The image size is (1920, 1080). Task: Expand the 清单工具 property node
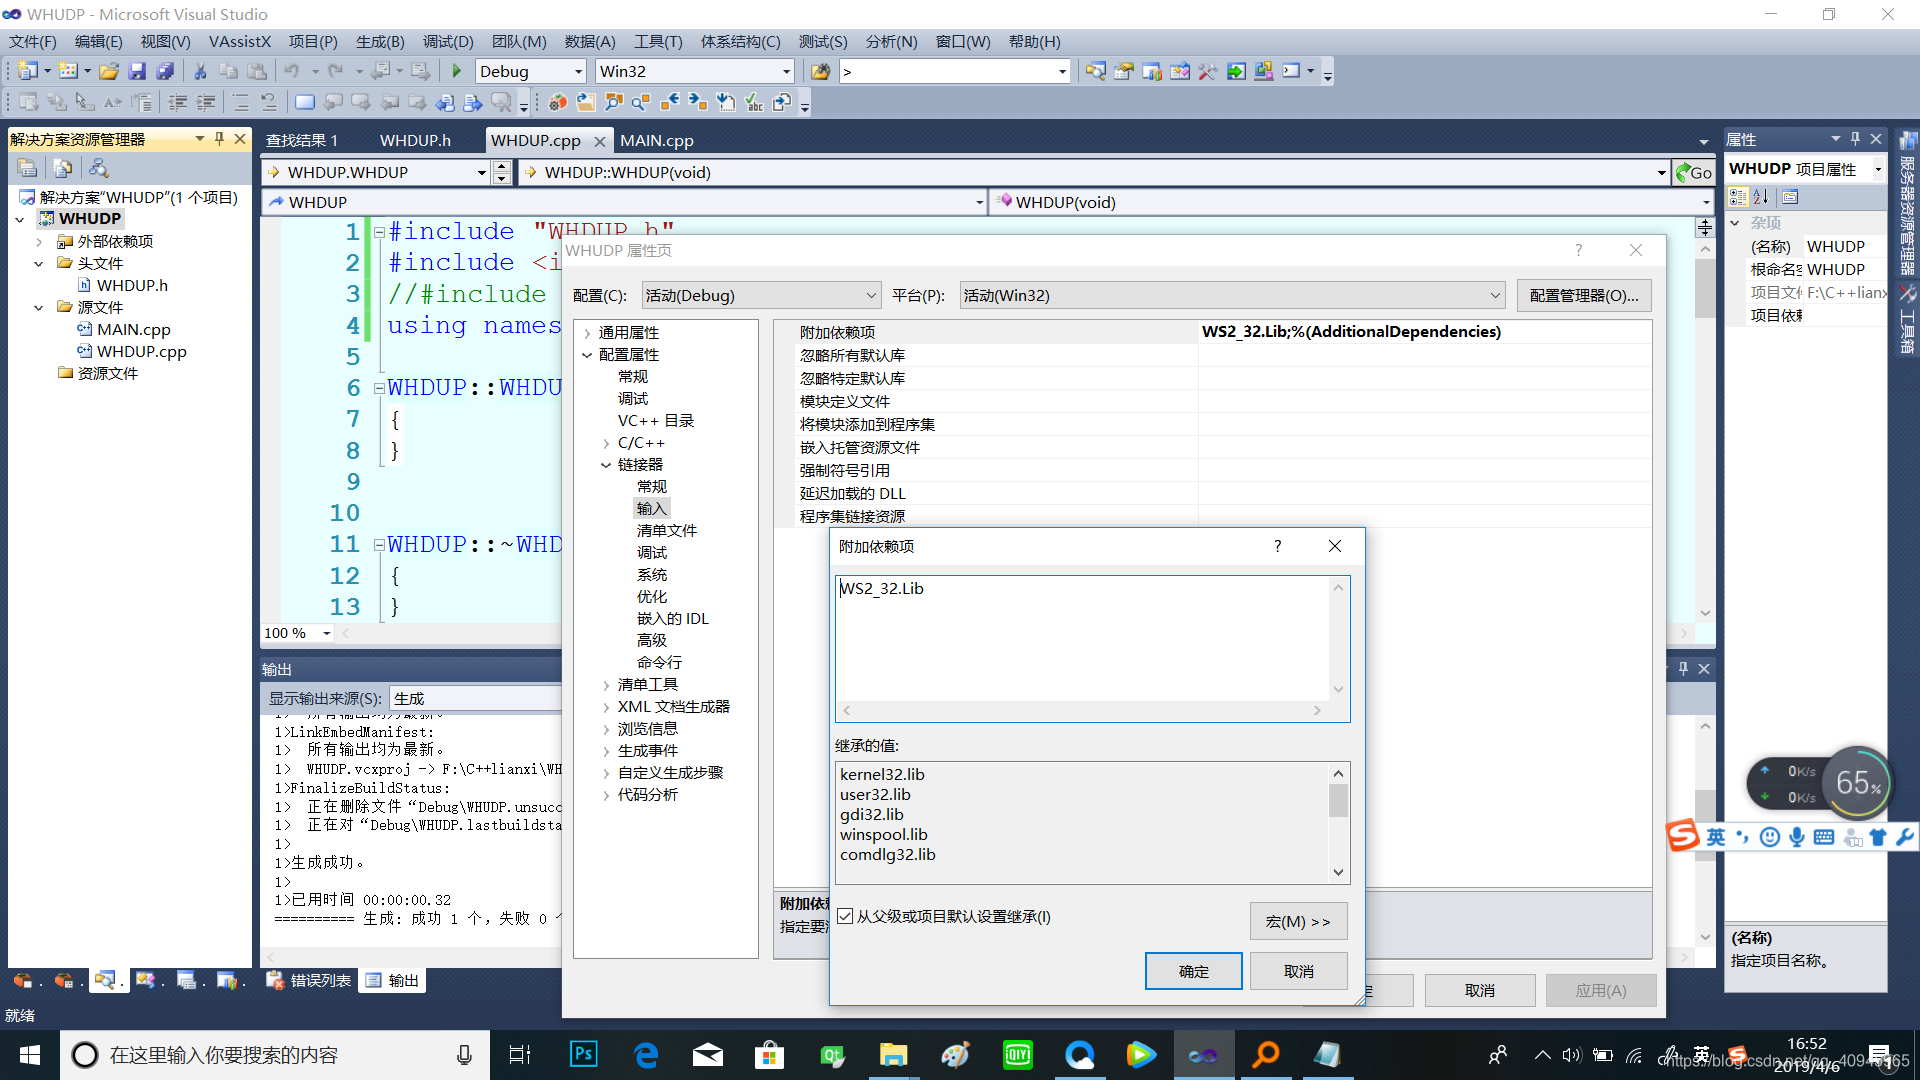tap(606, 685)
